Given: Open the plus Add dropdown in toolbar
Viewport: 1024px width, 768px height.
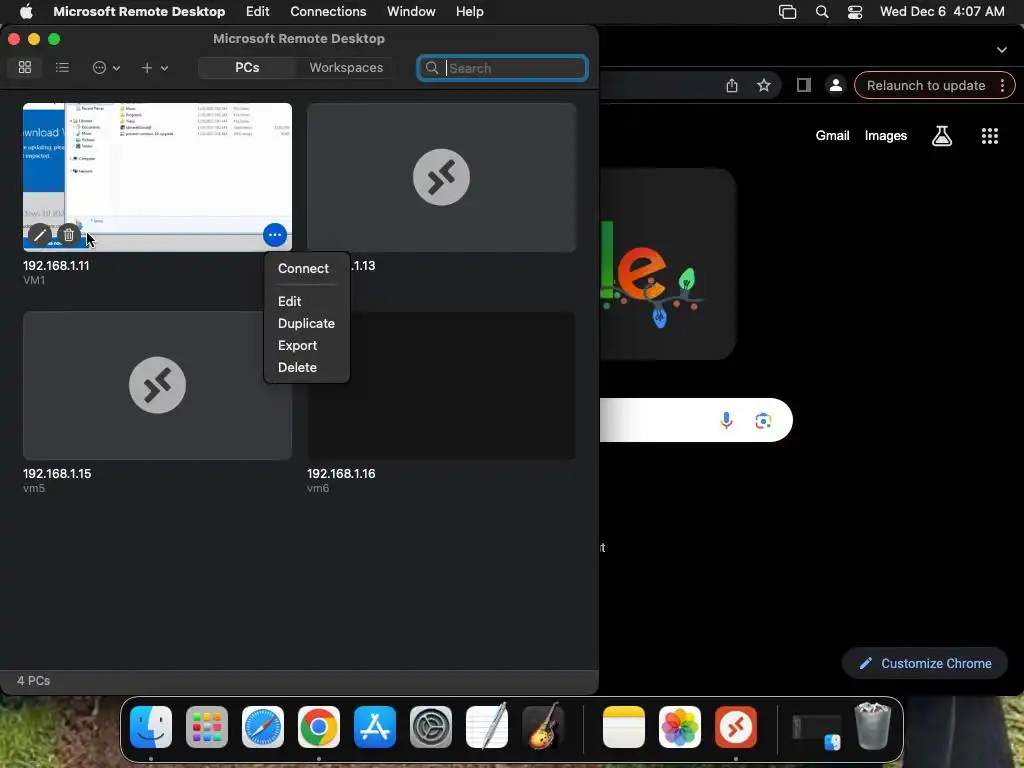Looking at the screenshot, I should 155,68.
